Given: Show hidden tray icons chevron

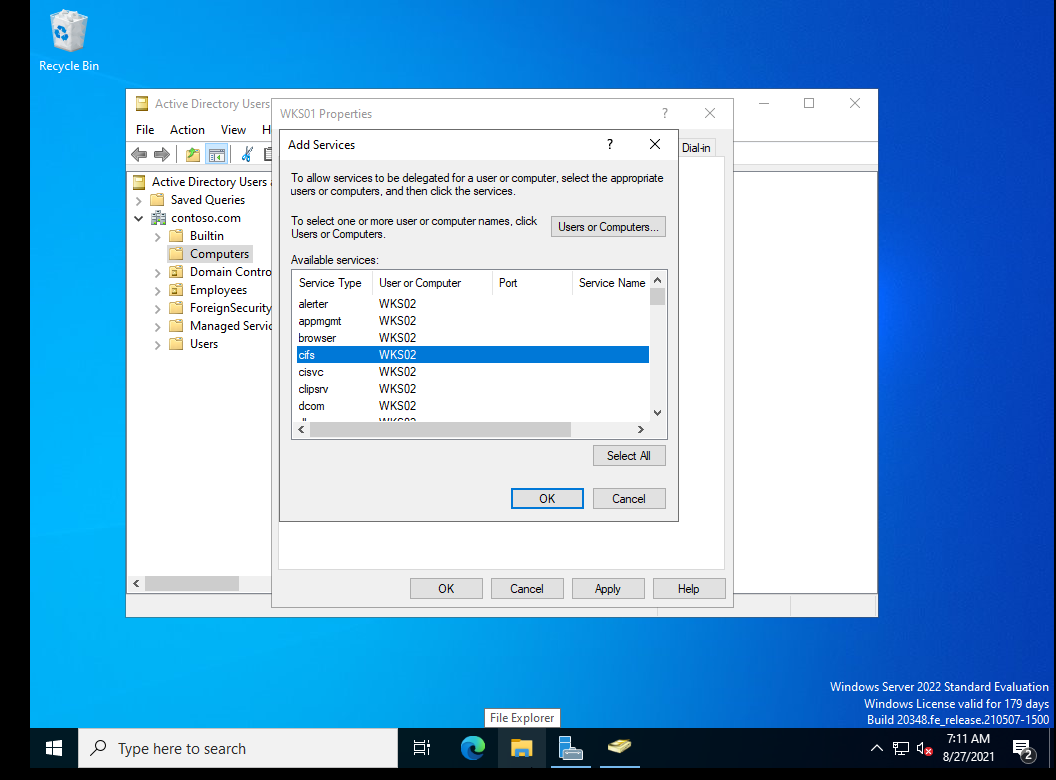Looking at the screenshot, I should [877, 748].
